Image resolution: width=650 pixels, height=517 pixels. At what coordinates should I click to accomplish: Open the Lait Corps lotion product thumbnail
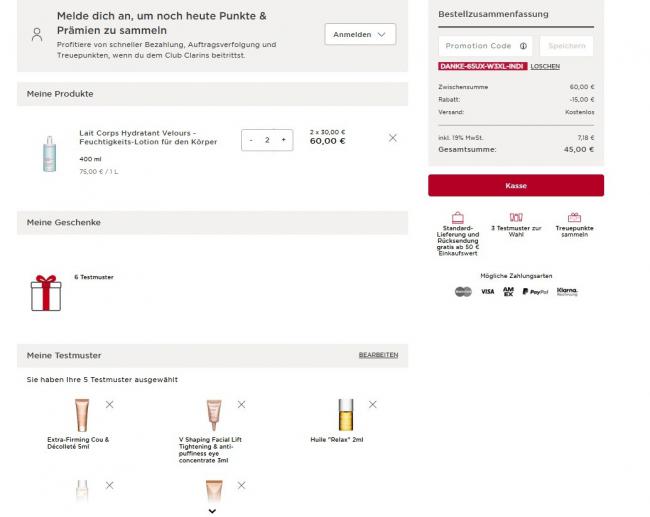coord(50,153)
